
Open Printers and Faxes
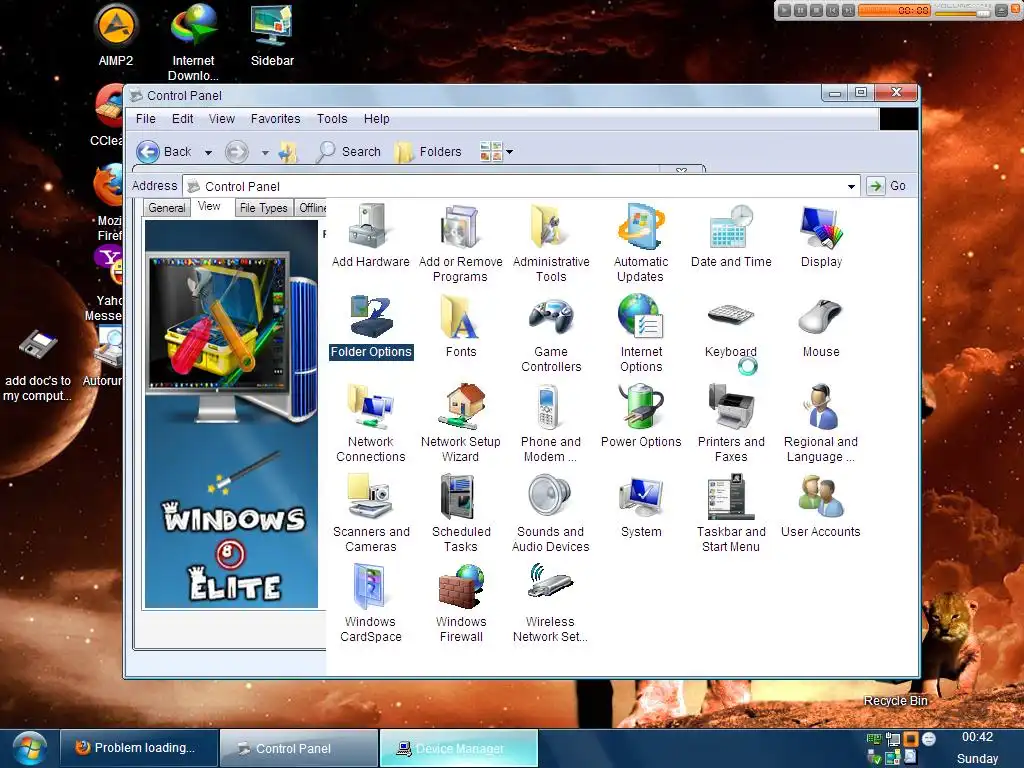731,423
